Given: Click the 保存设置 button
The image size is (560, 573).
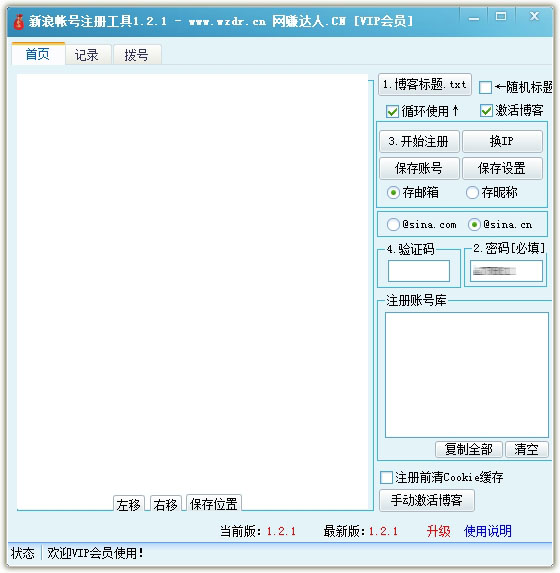Looking at the screenshot, I should pyautogui.click(x=502, y=168).
